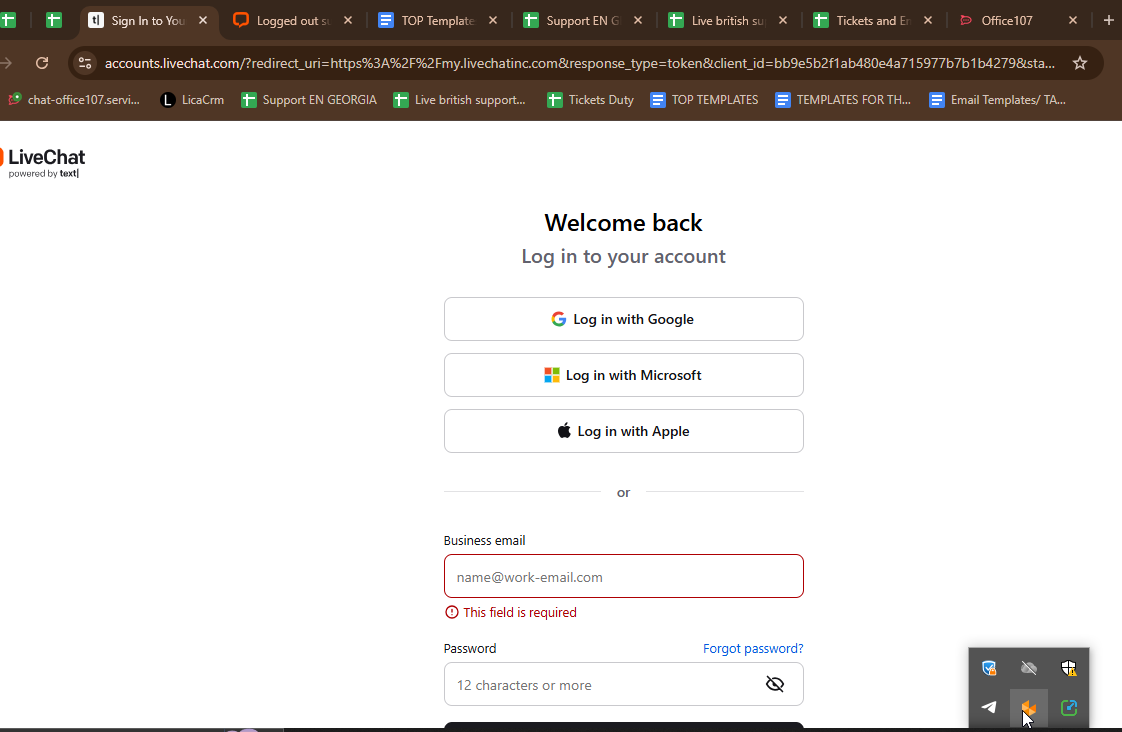Open chat-office107.servi... bookmark
Viewport: 1122px width, 732px height.
click(x=74, y=99)
